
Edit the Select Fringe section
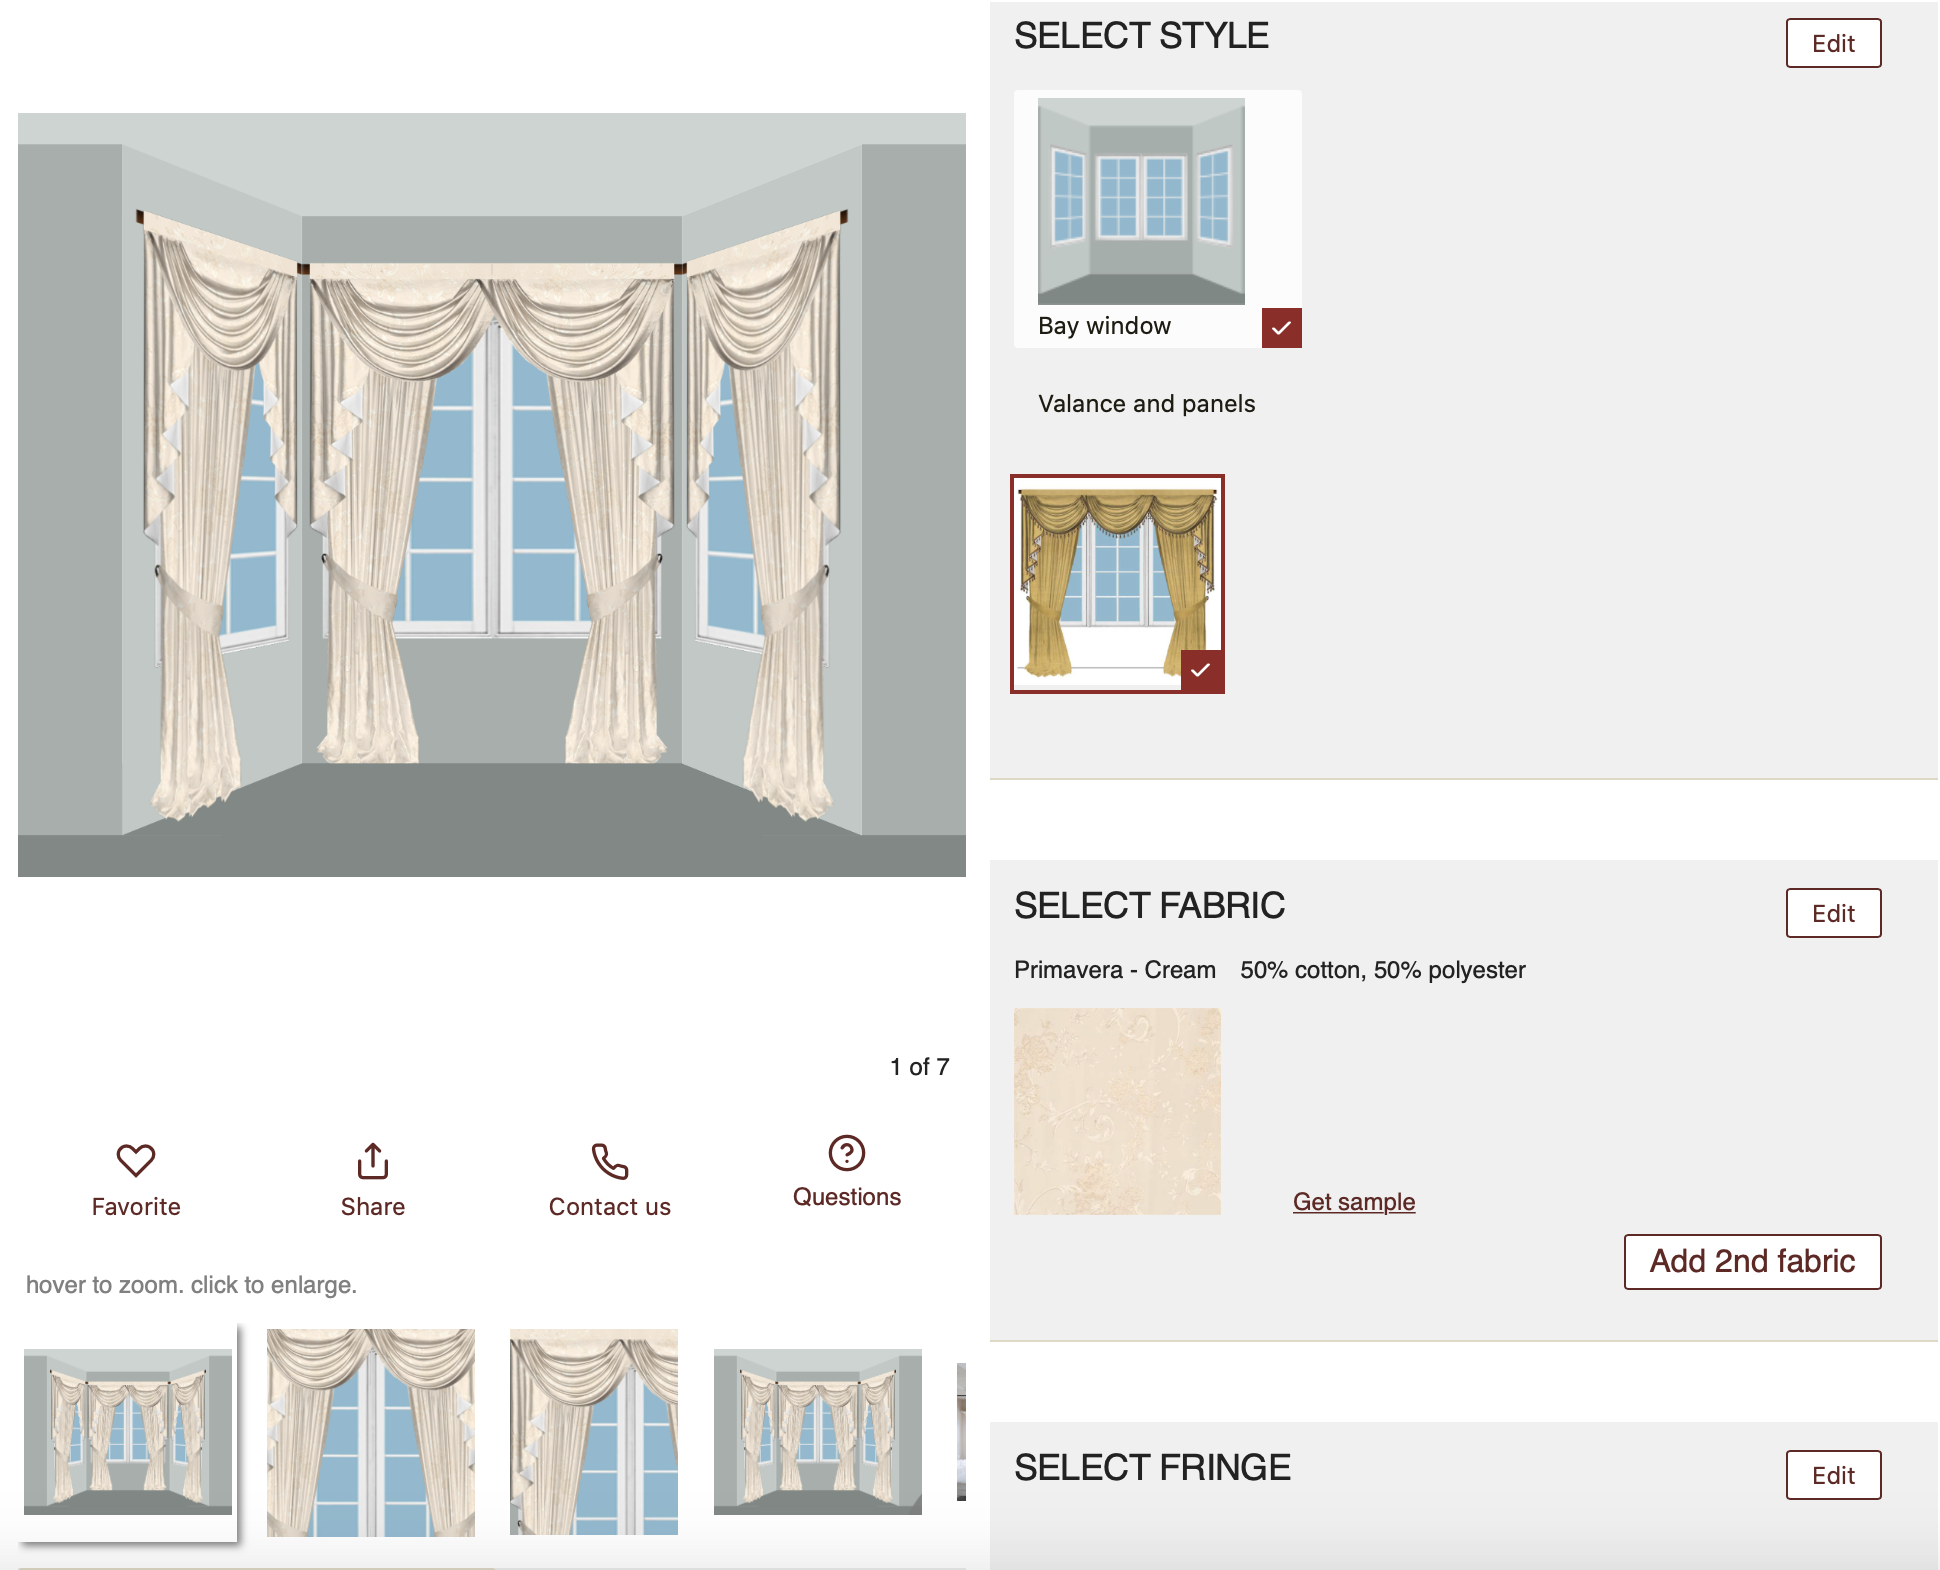(1832, 1475)
